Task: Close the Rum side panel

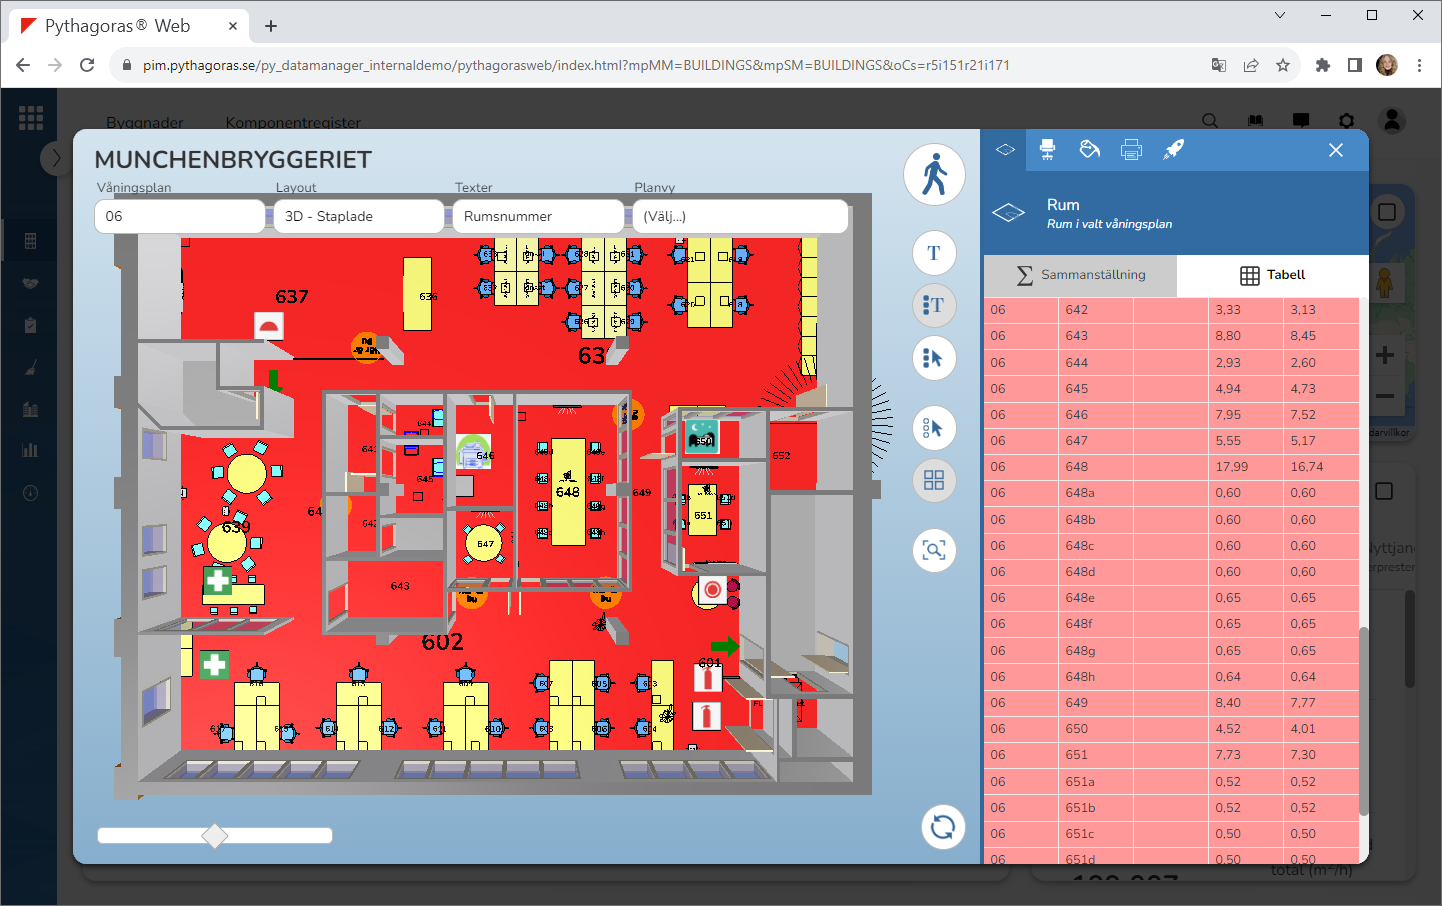Action: [1336, 150]
